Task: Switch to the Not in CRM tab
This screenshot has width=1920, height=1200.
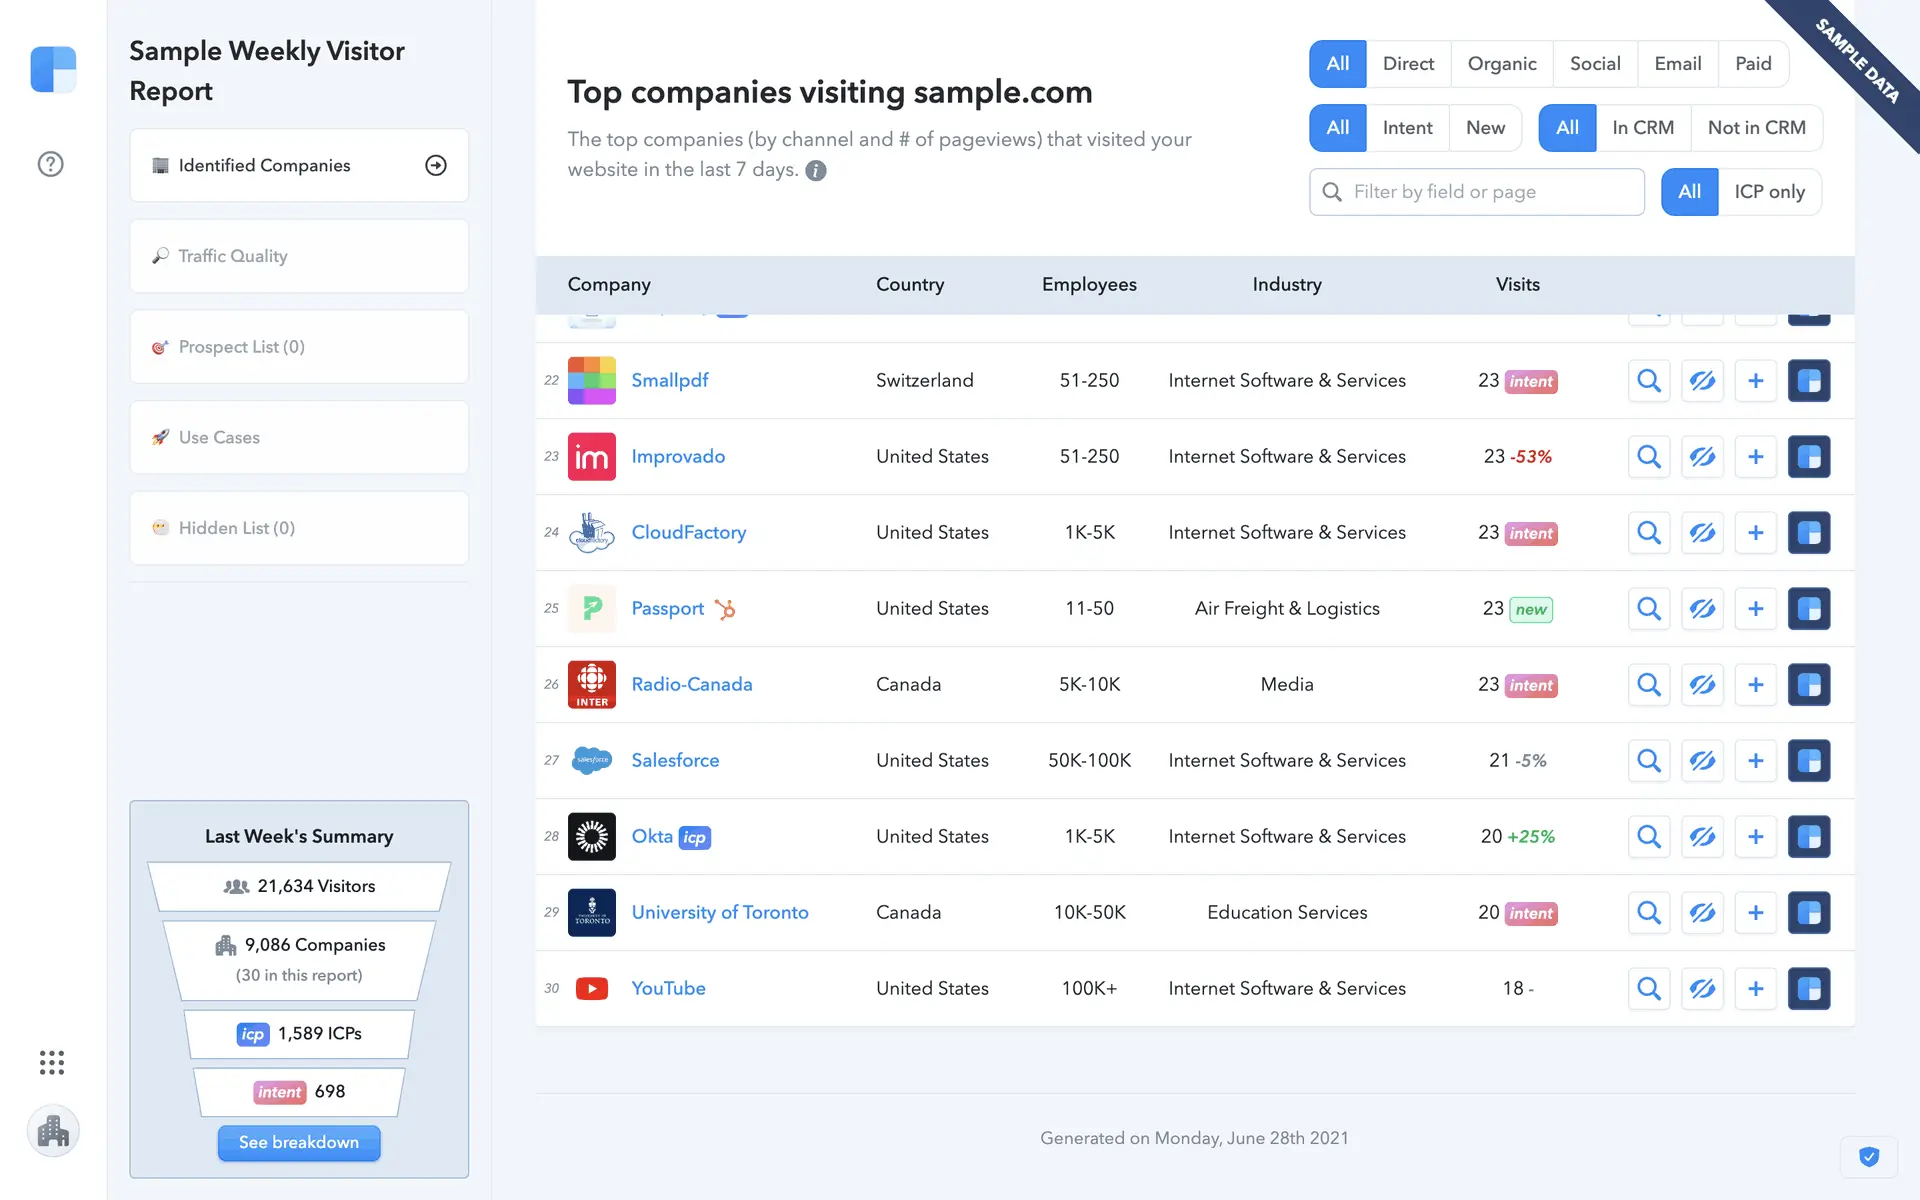Action: [1756, 128]
